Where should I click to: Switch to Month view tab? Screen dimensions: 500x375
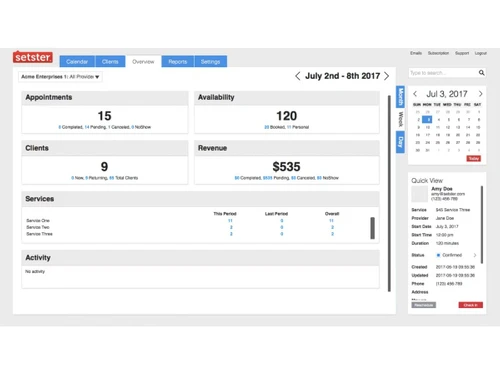400,97
